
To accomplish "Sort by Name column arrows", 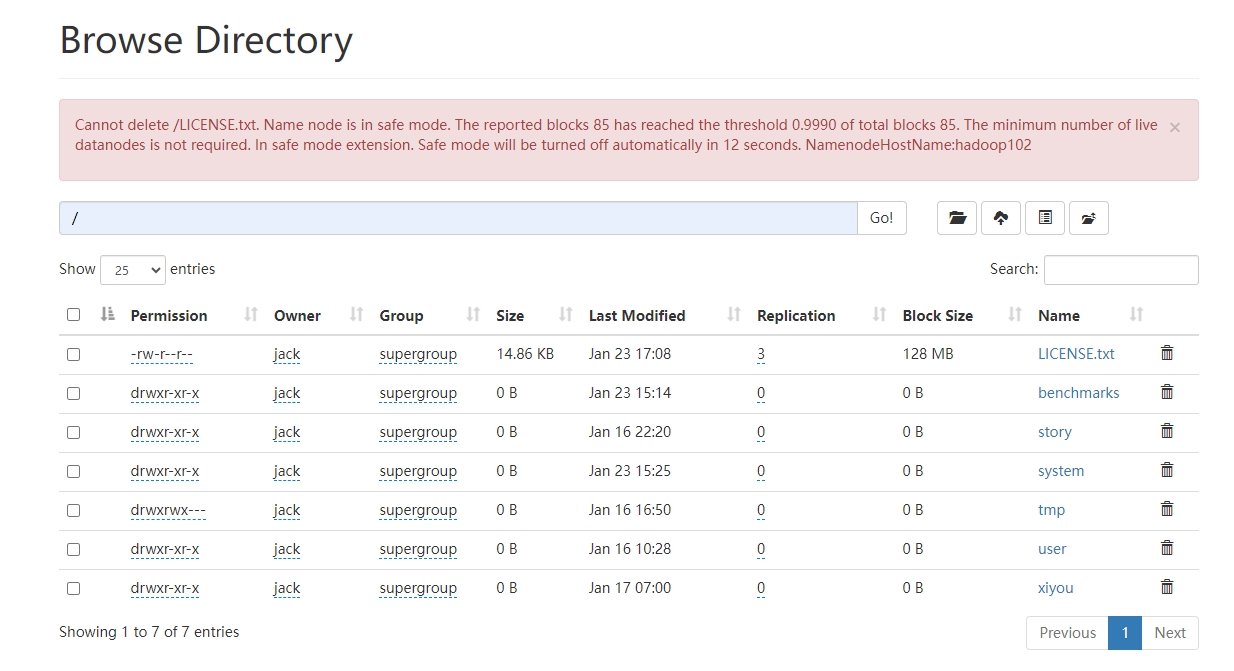I will click(1136, 315).
